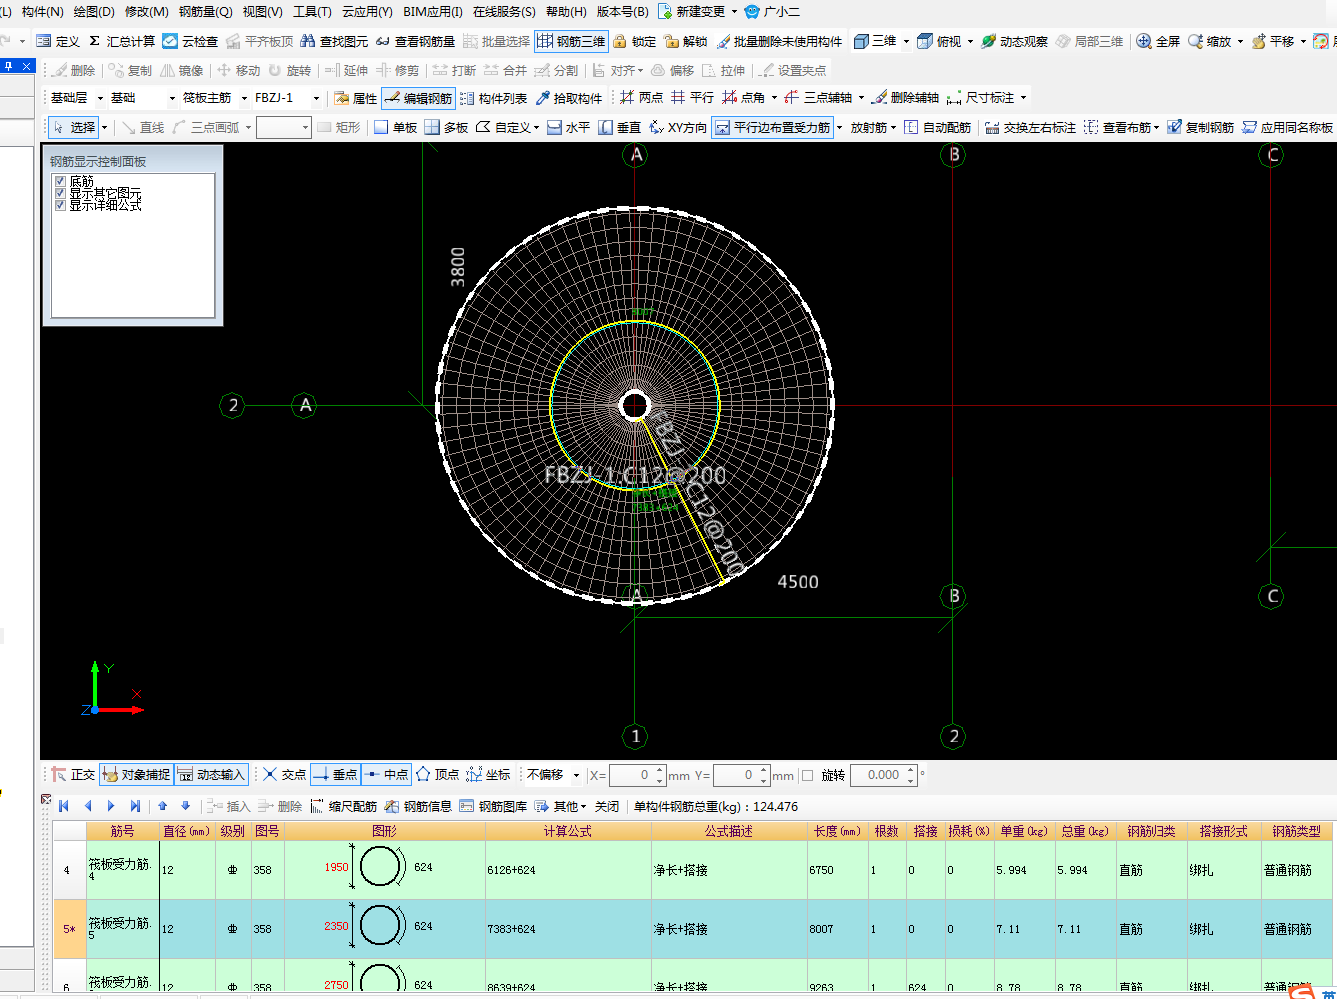Toggle 钢筋三维 rebar 3D view
The width and height of the screenshot is (1337, 999).
571,41
